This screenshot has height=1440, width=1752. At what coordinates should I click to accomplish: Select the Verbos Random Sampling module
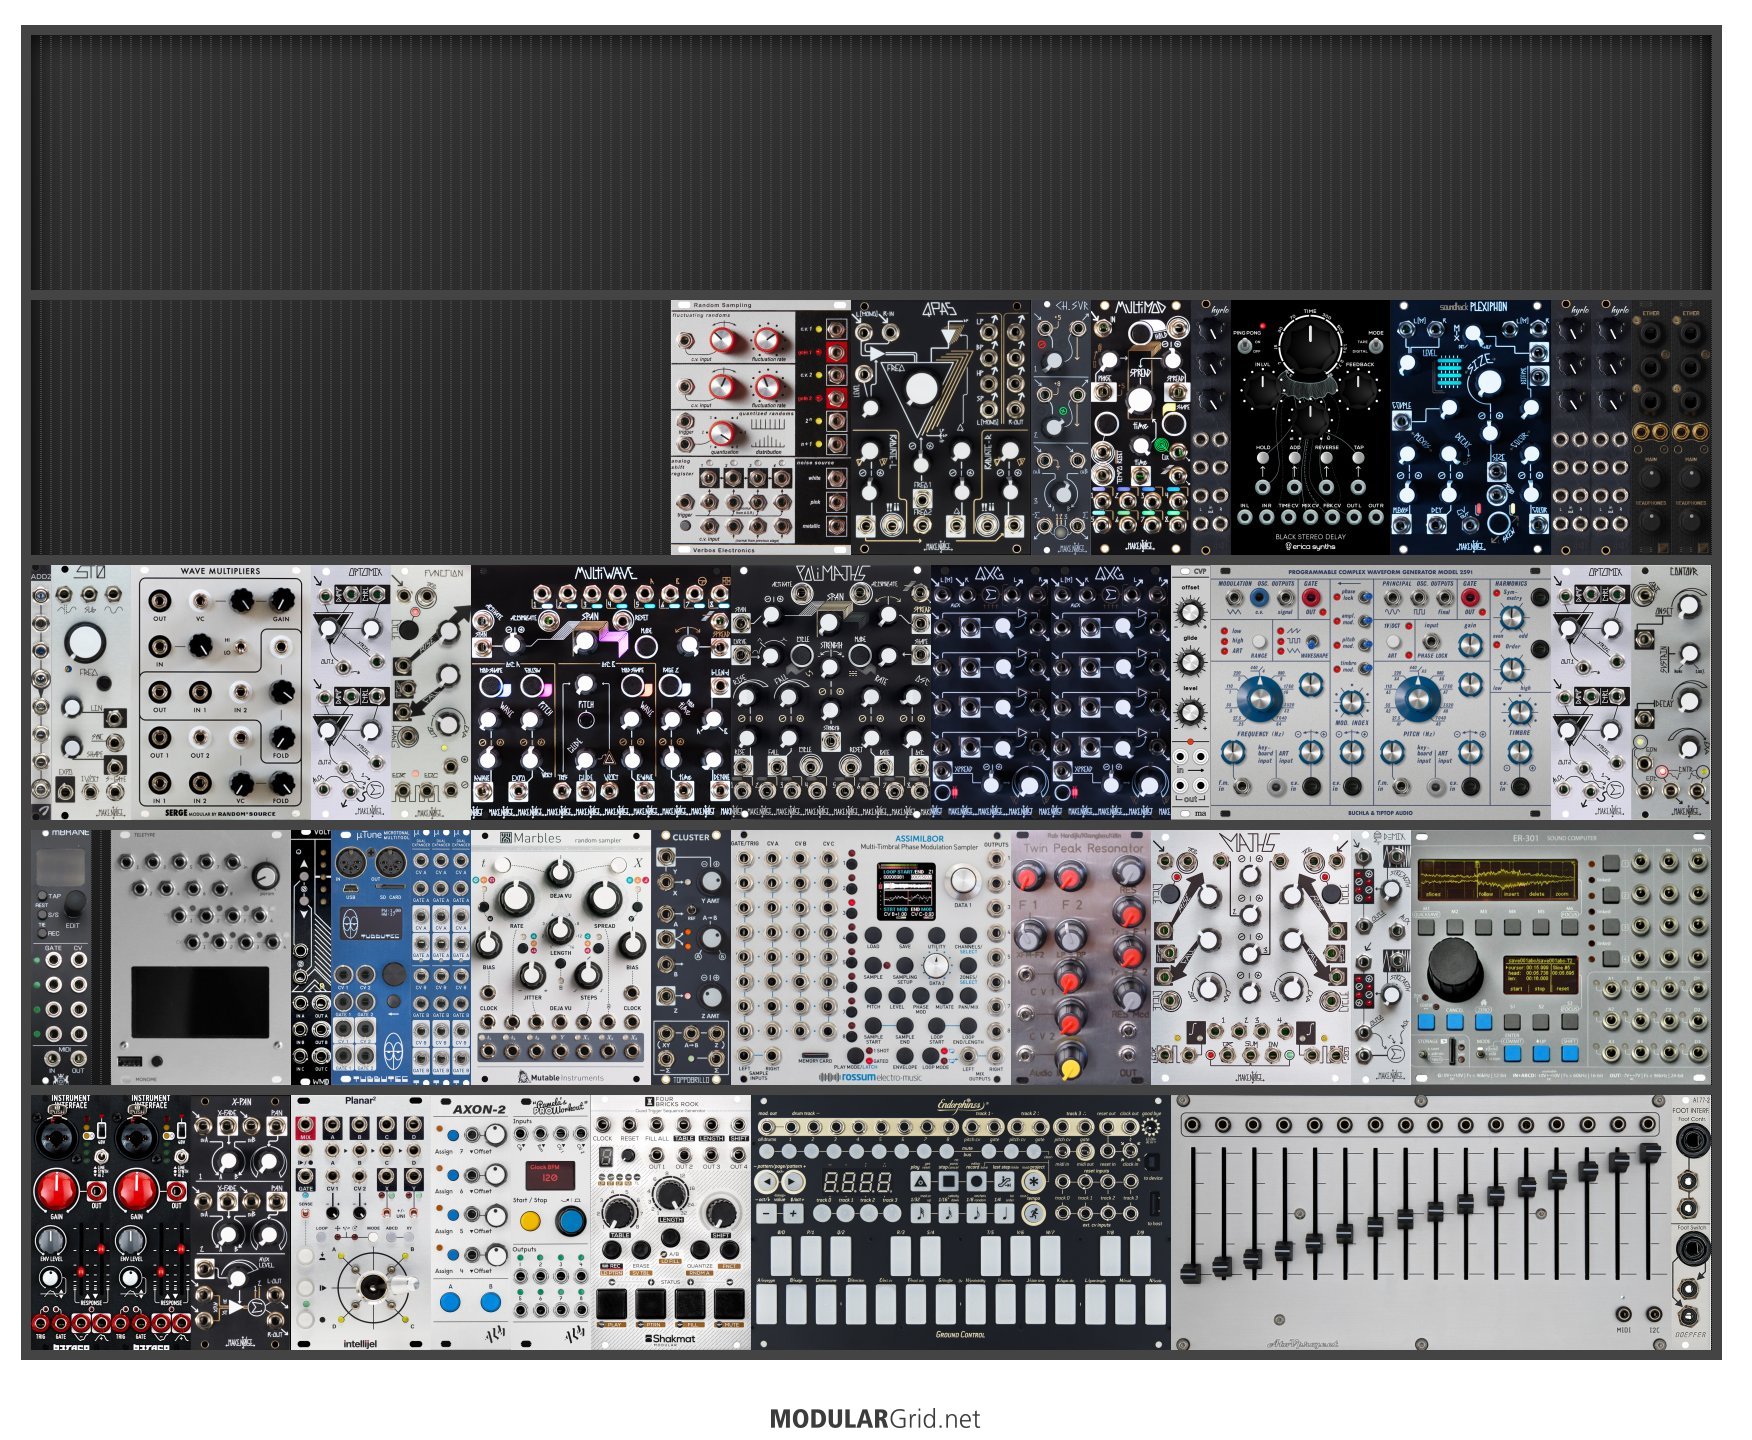761,428
